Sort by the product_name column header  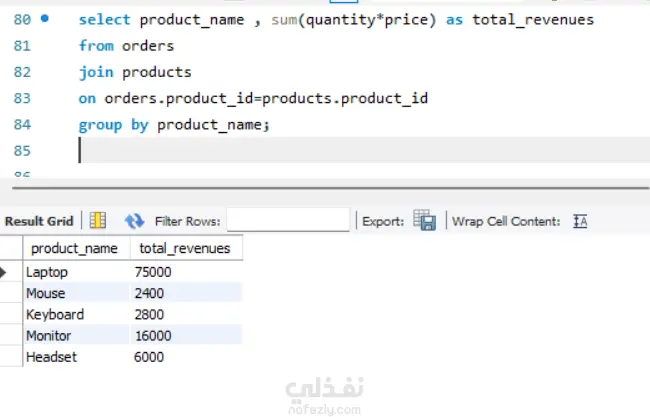(x=74, y=249)
